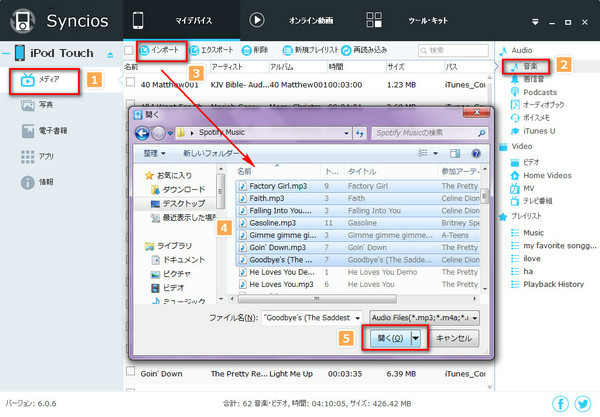Toggle the select-all checkbox in toolbar
The image size is (600, 417).
point(129,50)
